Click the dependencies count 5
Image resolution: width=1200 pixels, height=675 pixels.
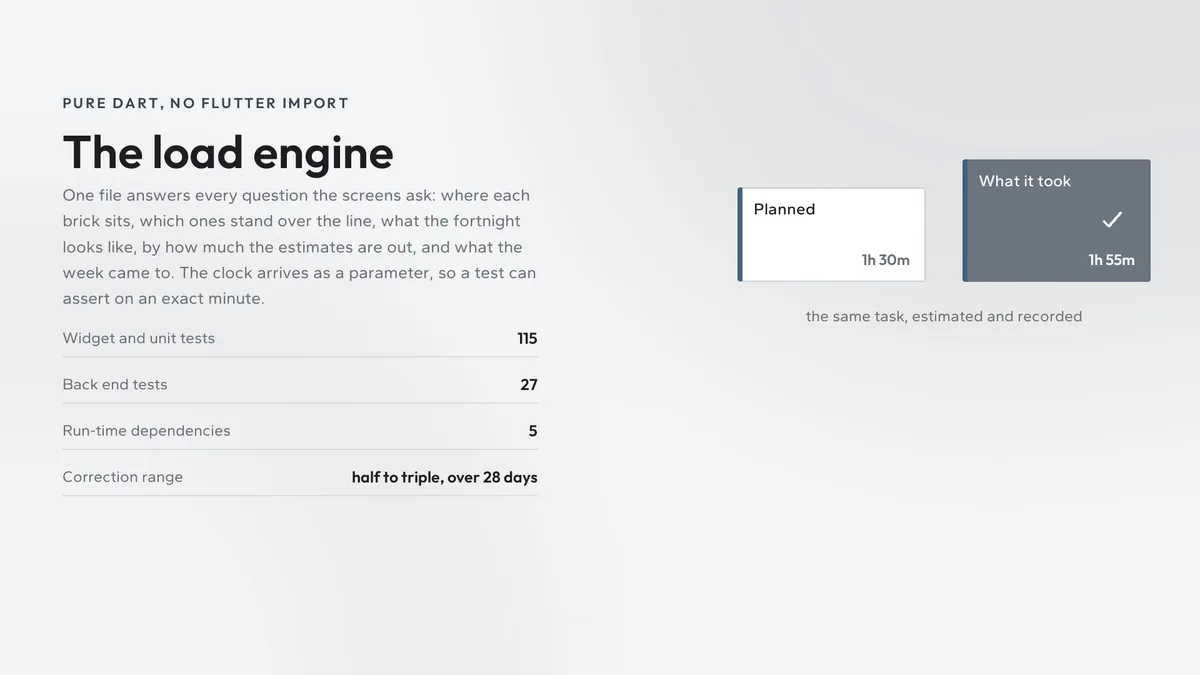coord(533,431)
